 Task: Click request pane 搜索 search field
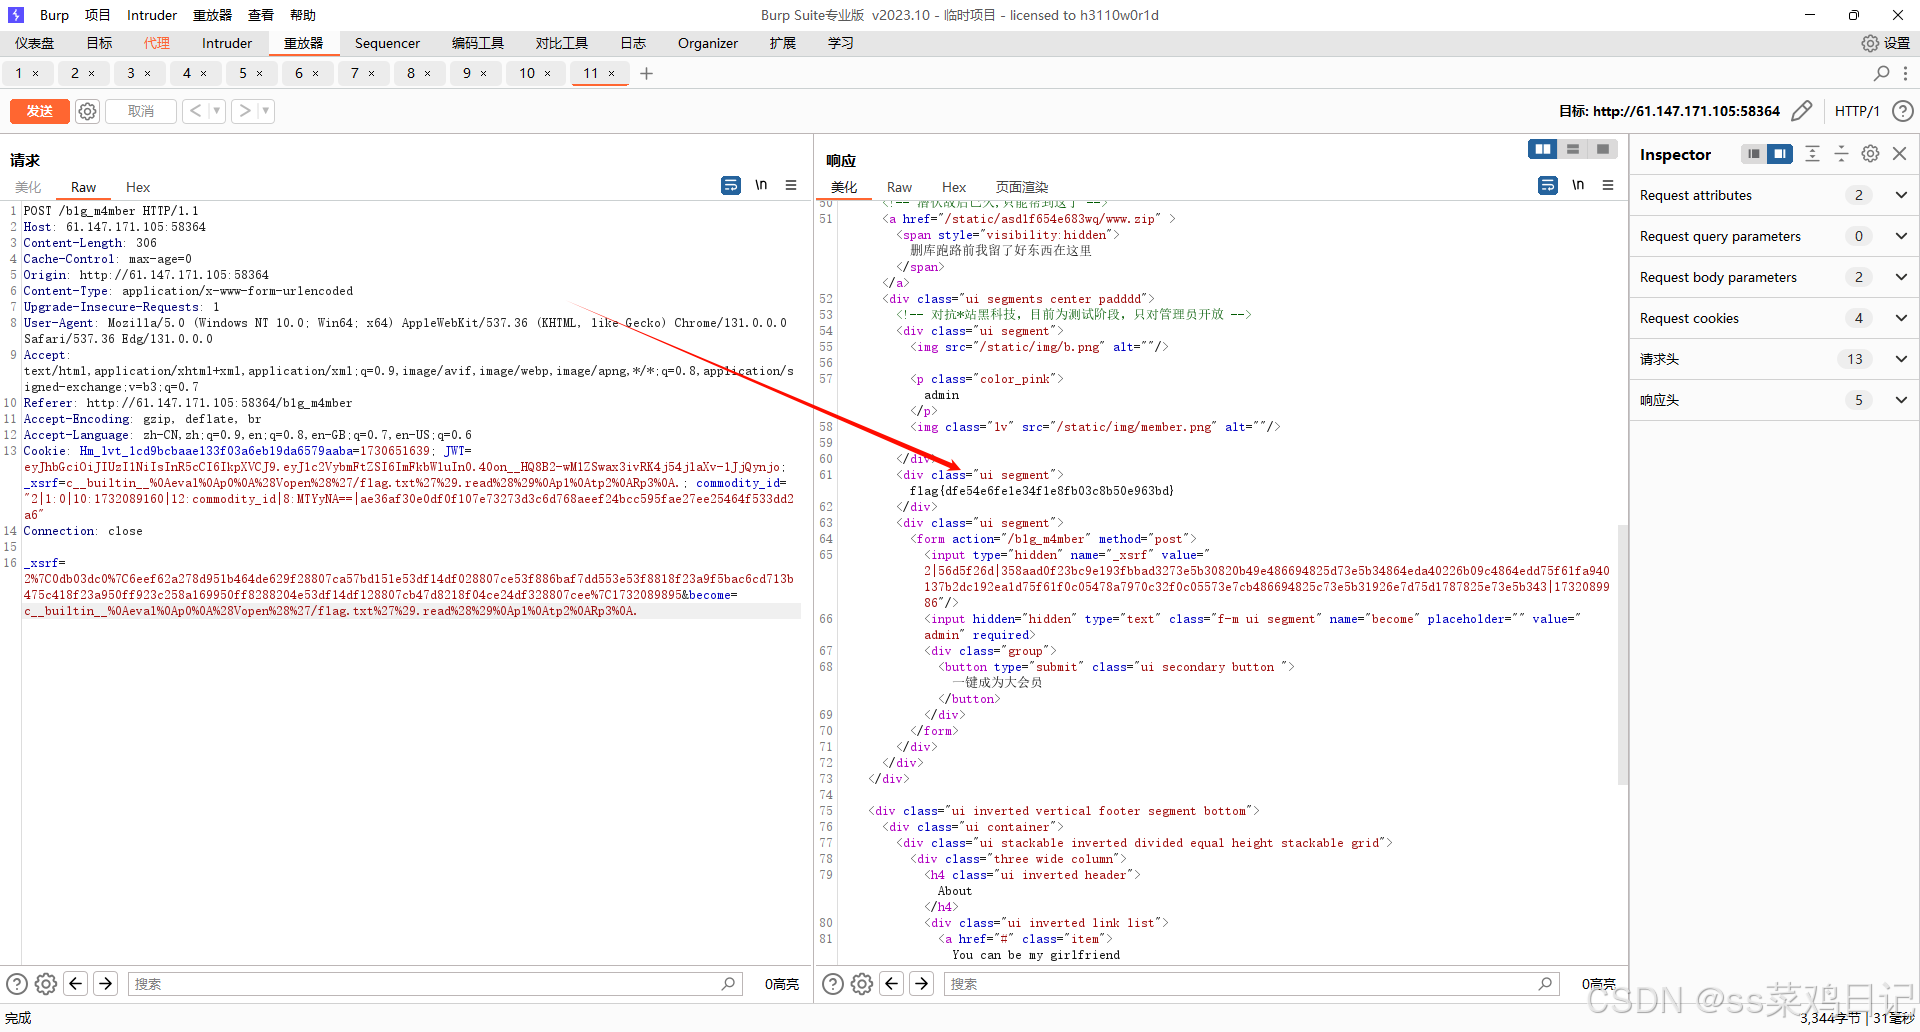tap(435, 984)
